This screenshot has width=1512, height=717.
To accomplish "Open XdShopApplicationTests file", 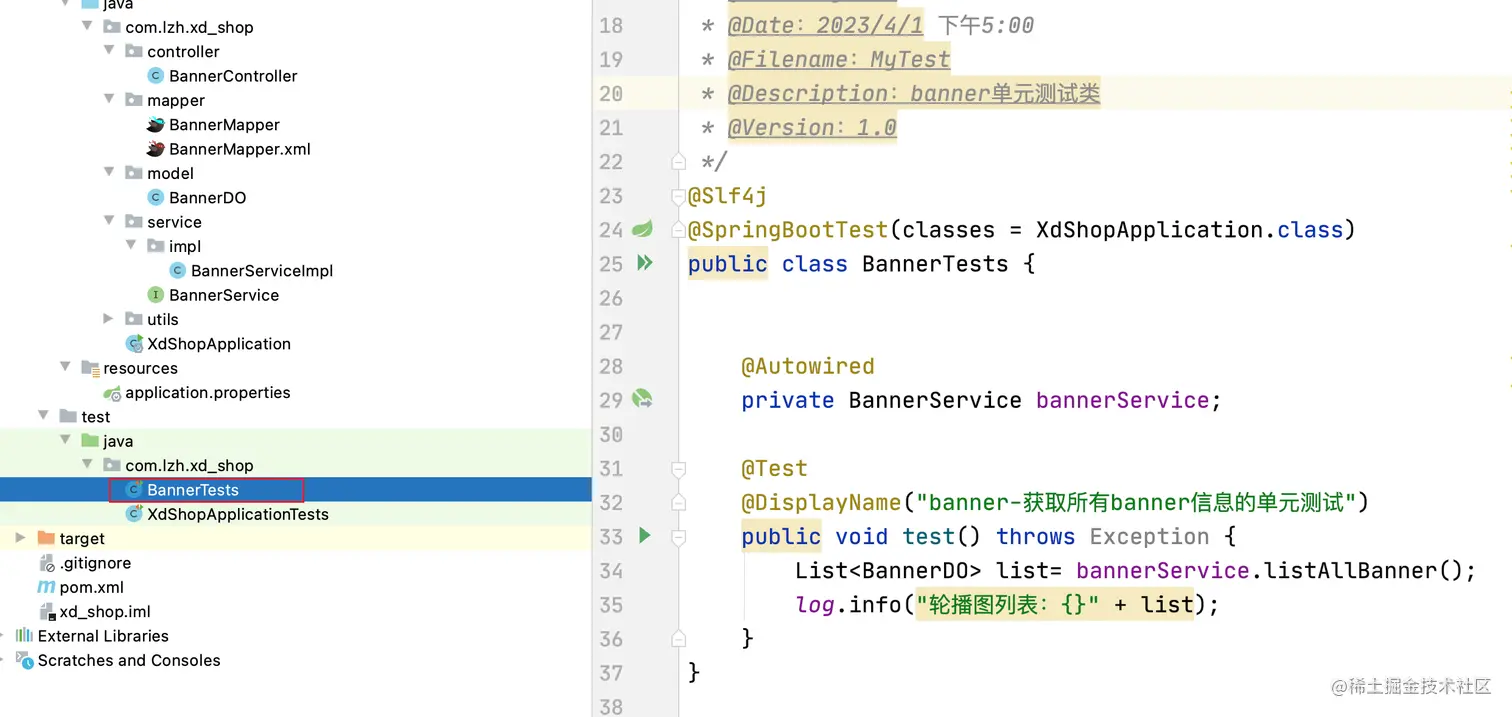I will coord(238,514).
